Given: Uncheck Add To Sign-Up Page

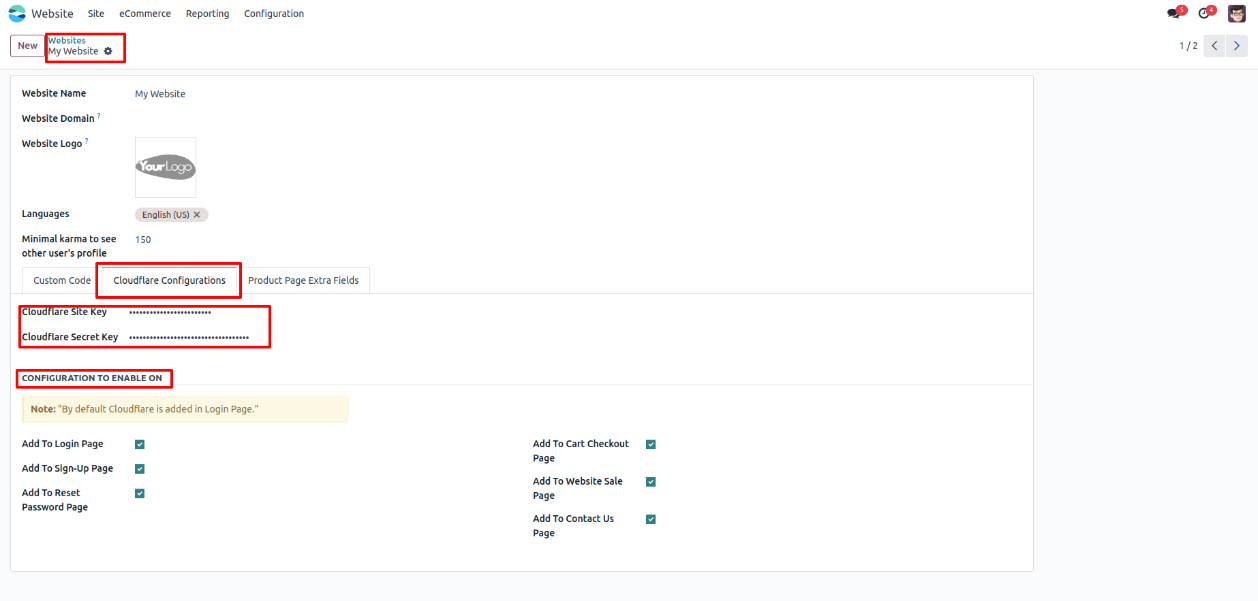Looking at the screenshot, I should 140,469.
